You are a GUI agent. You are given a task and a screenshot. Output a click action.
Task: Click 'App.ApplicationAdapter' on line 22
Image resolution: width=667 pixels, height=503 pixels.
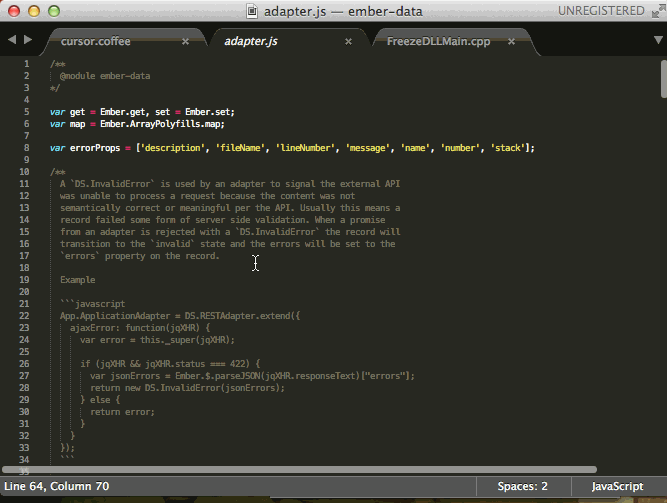pyautogui.click(x=115, y=316)
